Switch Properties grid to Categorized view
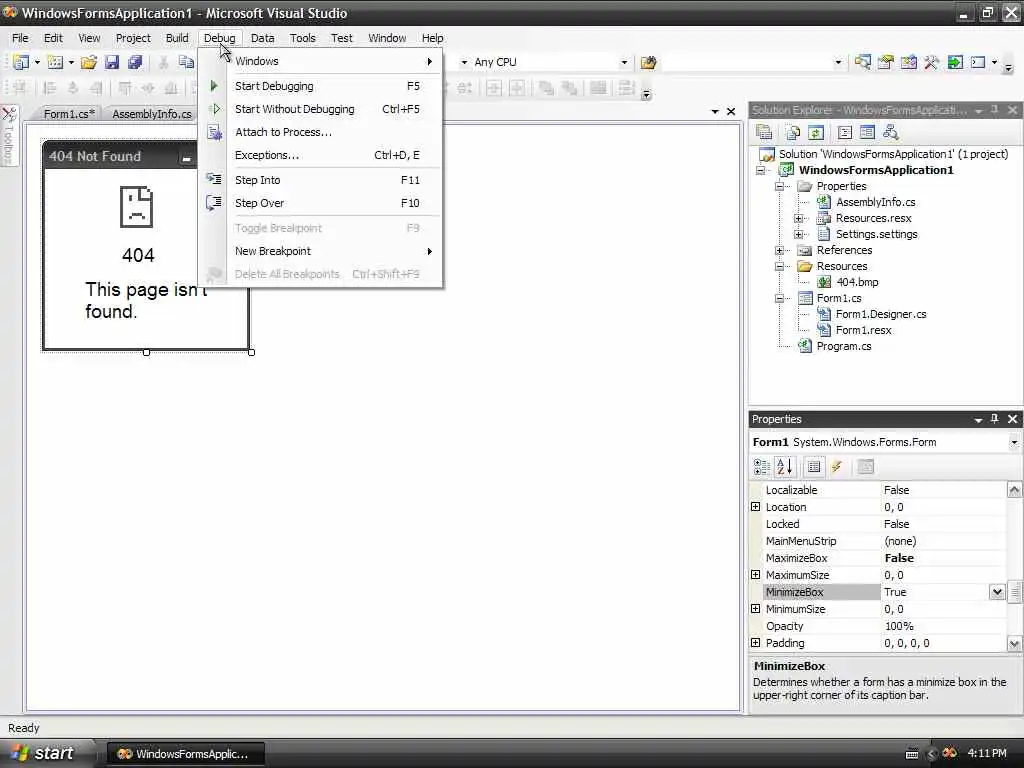Image resolution: width=1024 pixels, height=768 pixels. pyautogui.click(x=761, y=466)
